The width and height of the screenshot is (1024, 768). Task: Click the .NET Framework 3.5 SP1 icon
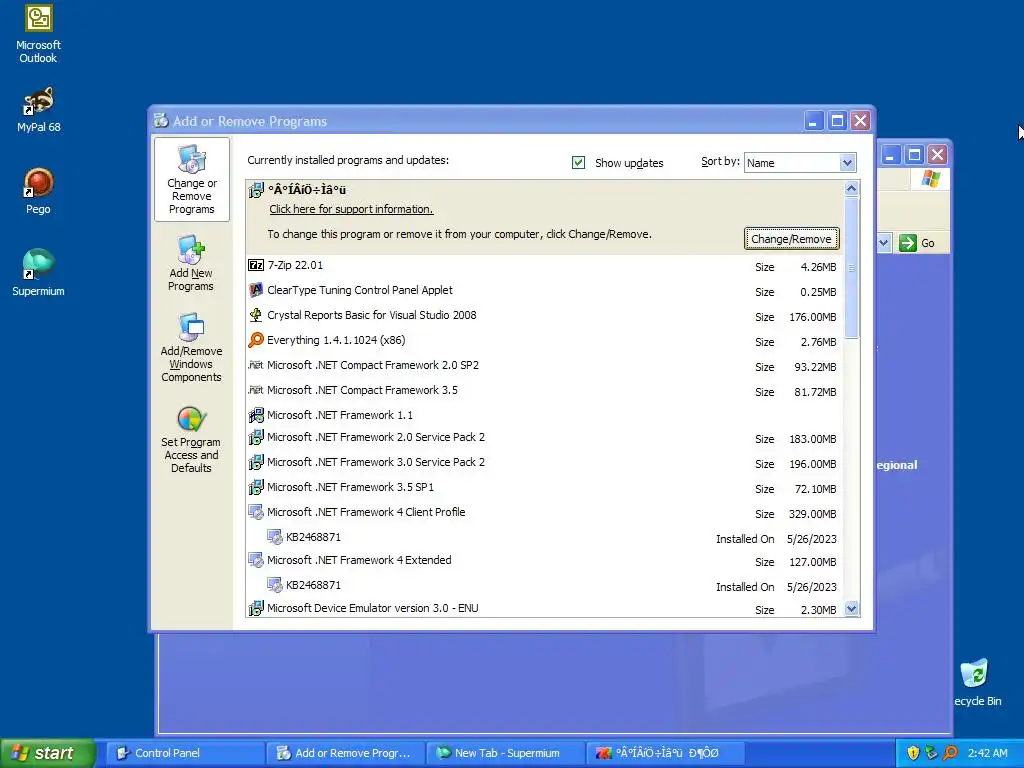click(x=255, y=487)
